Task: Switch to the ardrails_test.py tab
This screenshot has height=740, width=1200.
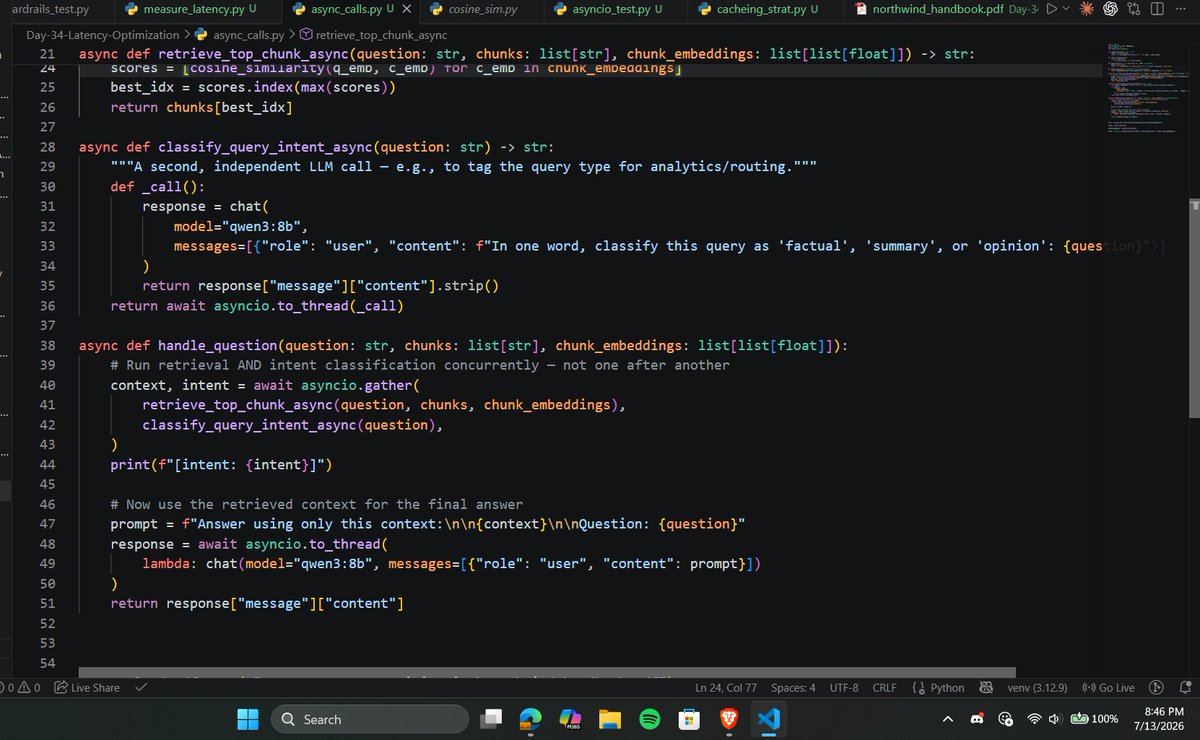Action: [50, 10]
